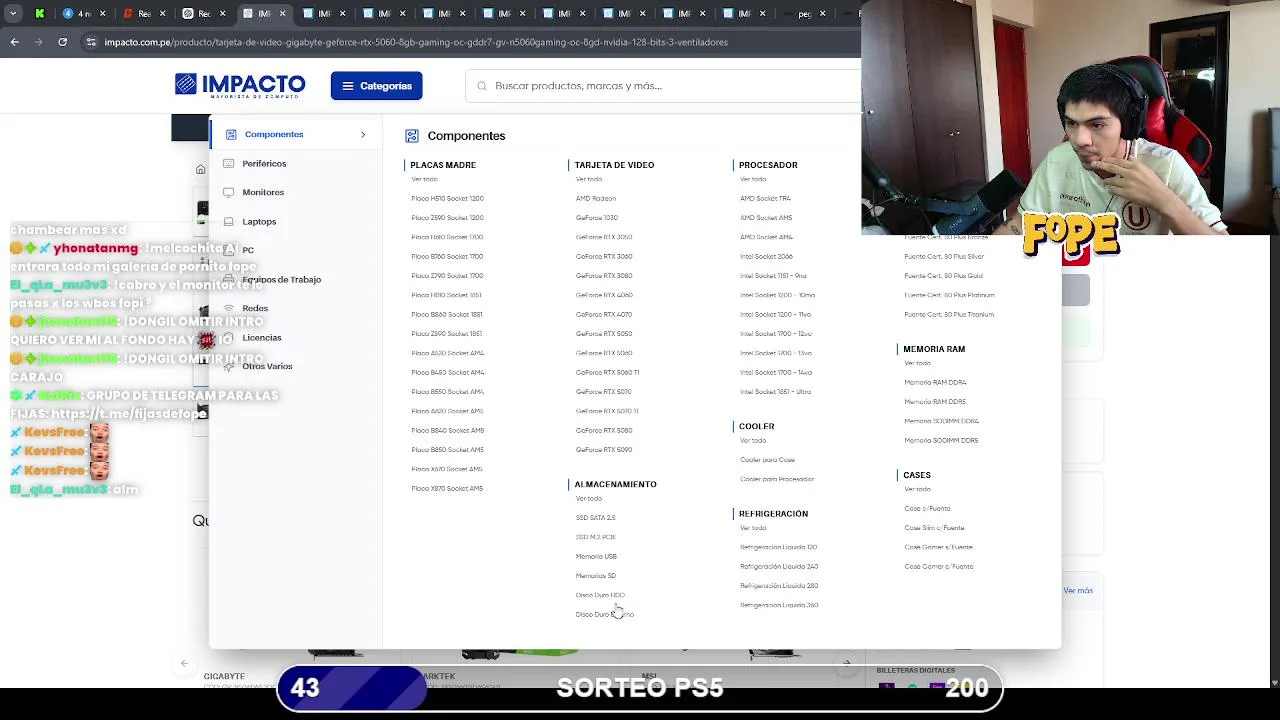Select Memoria USB
The height and width of the screenshot is (720, 1280).
pos(596,556)
